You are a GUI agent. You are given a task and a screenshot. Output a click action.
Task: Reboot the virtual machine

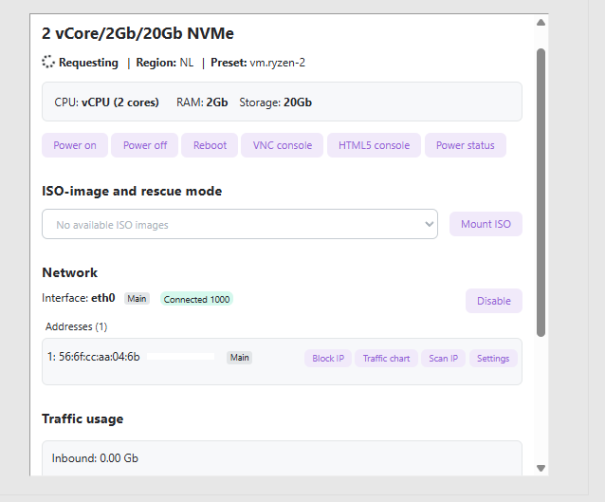209,146
